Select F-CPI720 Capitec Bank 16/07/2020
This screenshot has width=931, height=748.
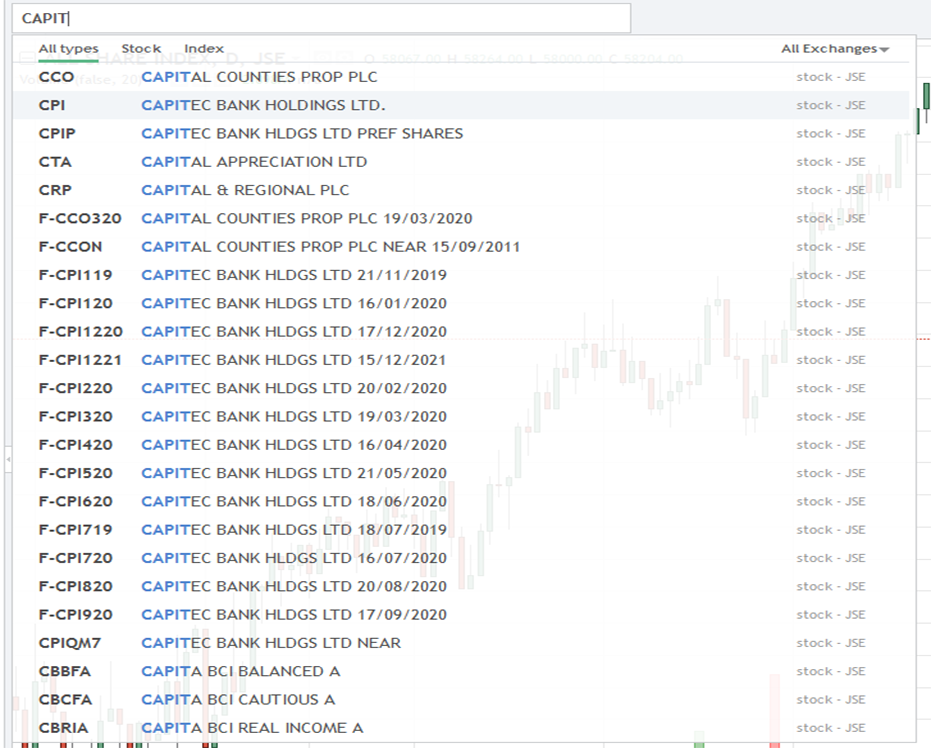click(461, 558)
